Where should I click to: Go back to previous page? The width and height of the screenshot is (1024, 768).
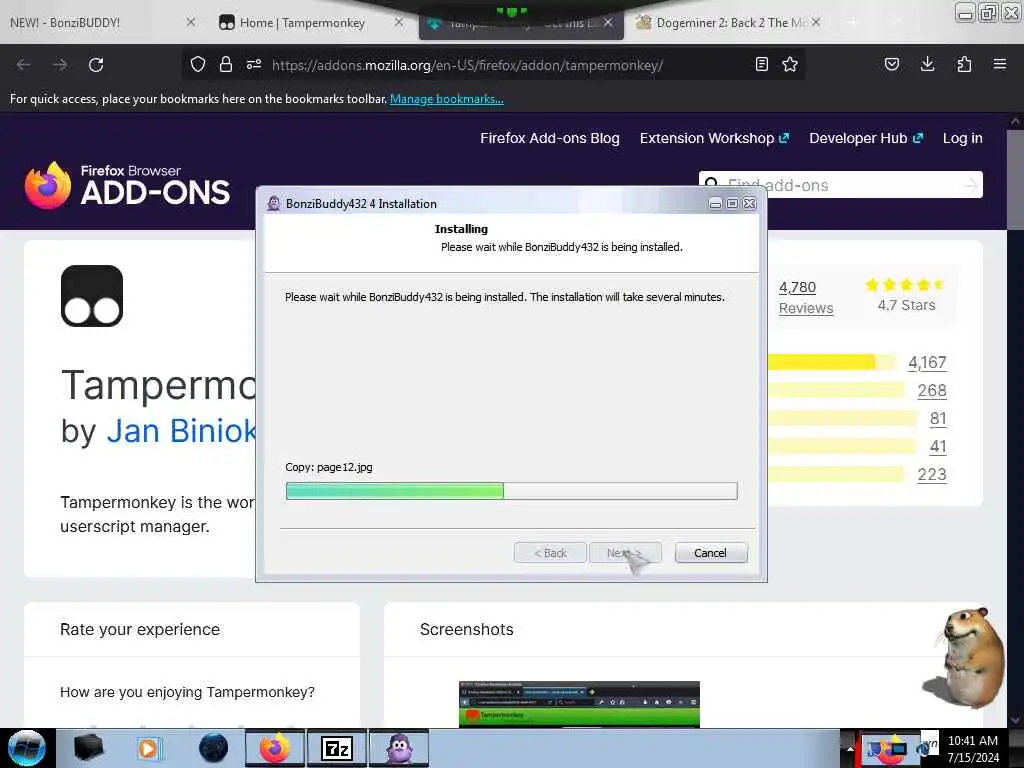24,65
